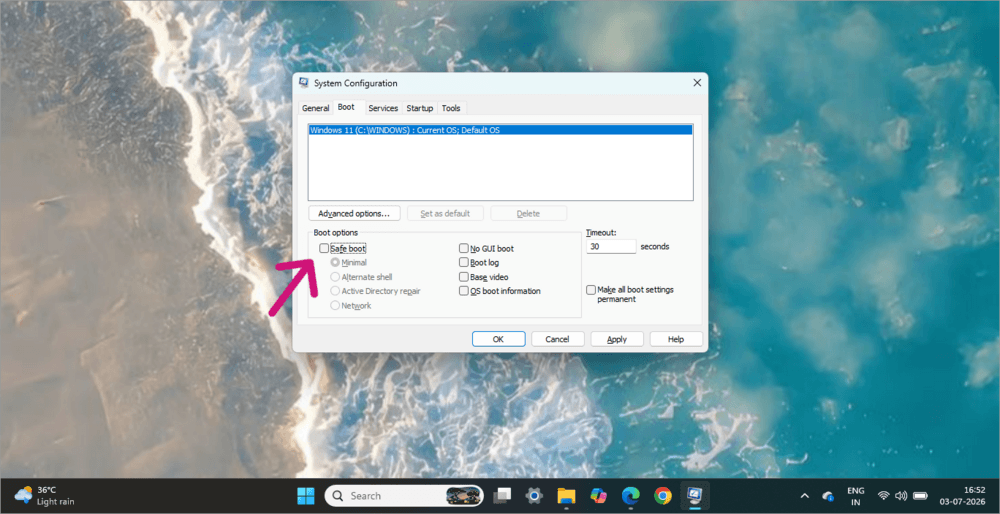Switch to the General tab
This screenshot has height=514, width=1000.
(x=316, y=108)
